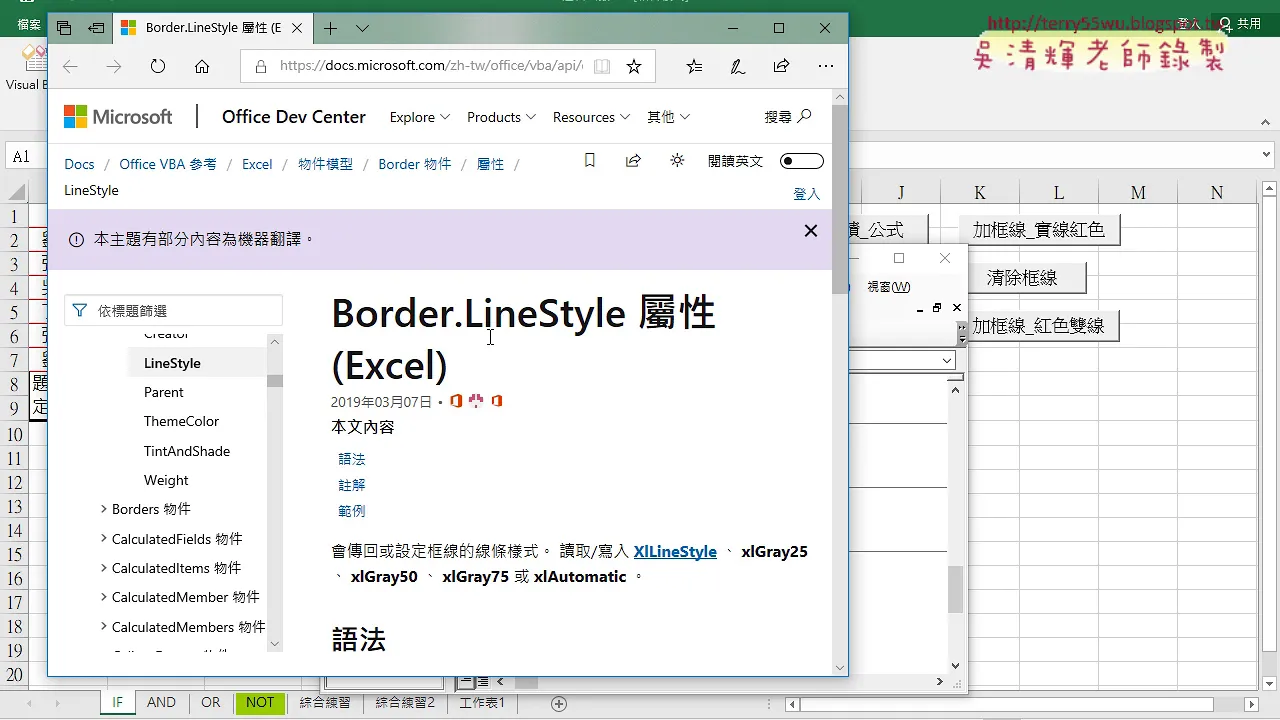This screenshot has height=720, width=1280.
Task: Open the Favorites hub icon
Action: click(694, 67)
